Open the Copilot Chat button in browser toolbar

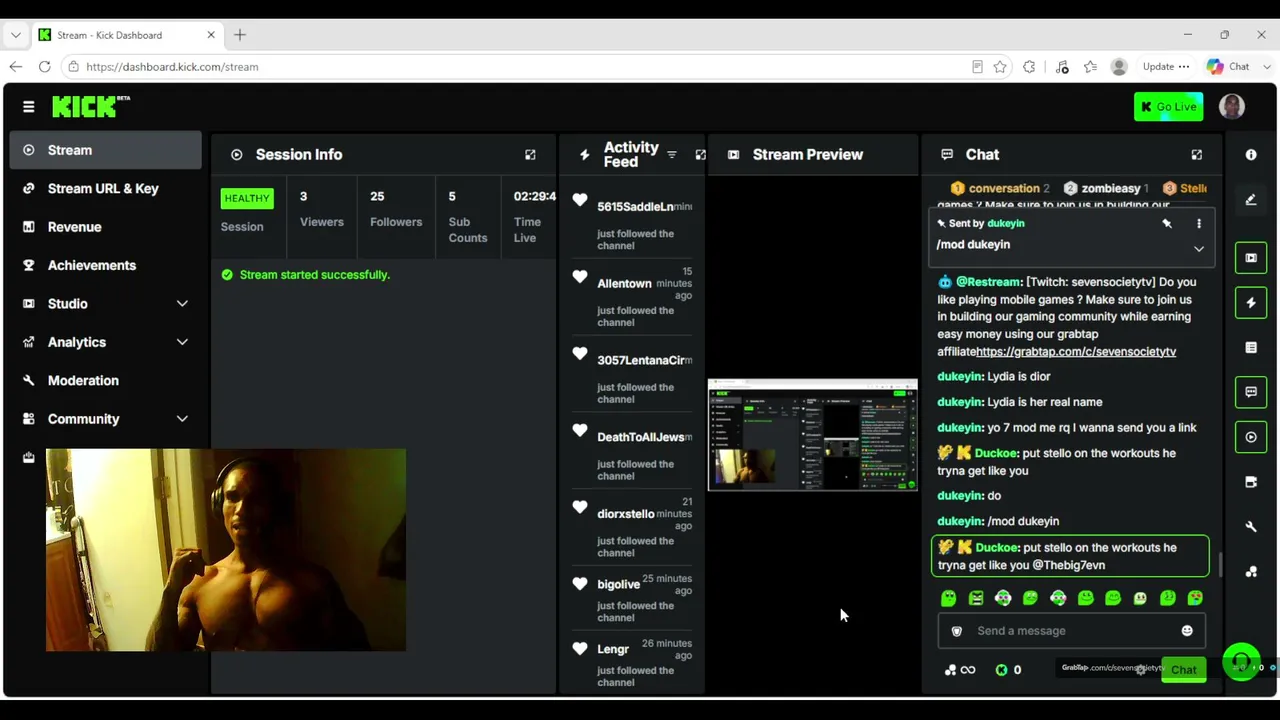[1228, 67]
